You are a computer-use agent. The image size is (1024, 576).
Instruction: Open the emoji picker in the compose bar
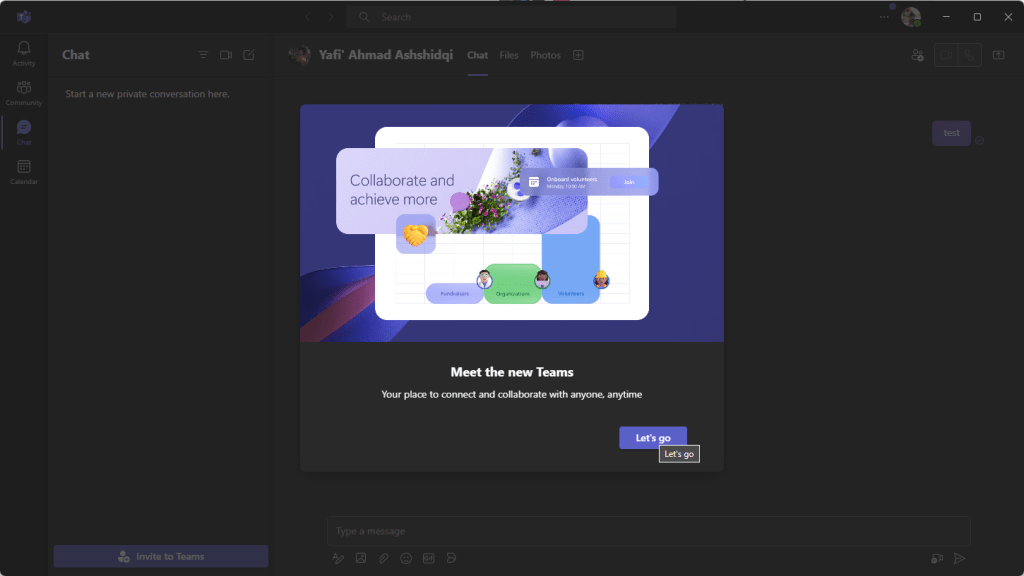(406, 558)
